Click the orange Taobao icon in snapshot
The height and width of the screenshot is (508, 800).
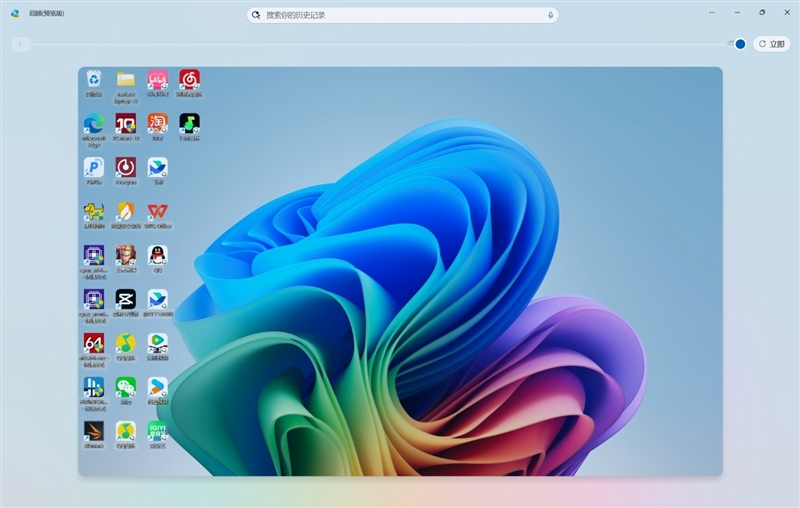[x=158, y=124]
